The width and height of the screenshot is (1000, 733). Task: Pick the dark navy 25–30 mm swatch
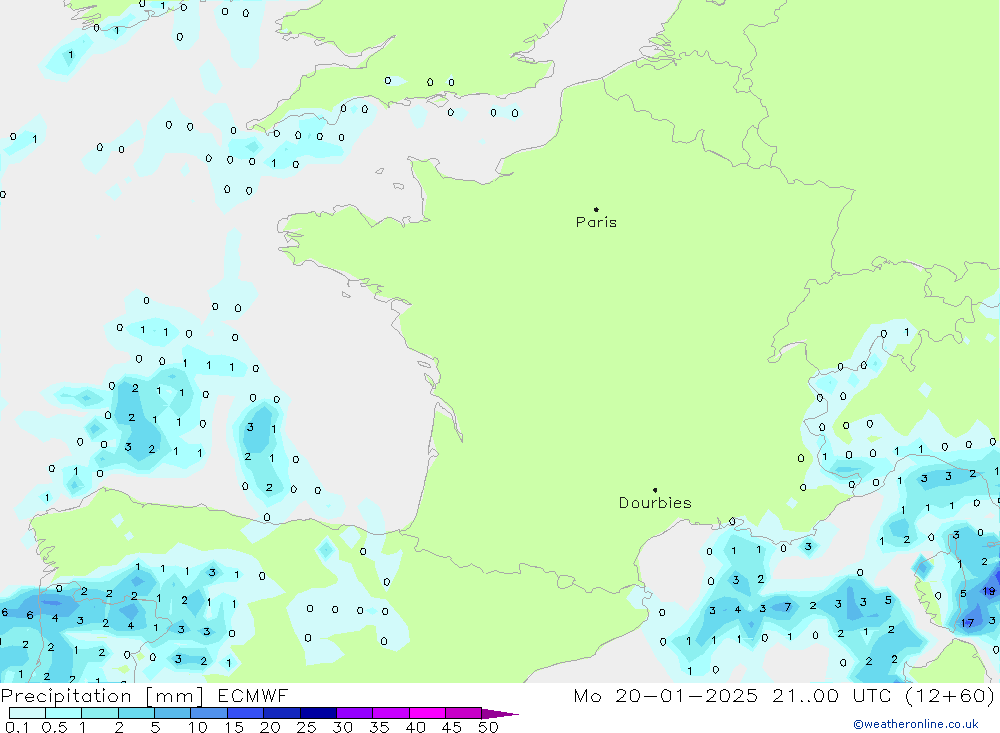[x=318, y=714]
